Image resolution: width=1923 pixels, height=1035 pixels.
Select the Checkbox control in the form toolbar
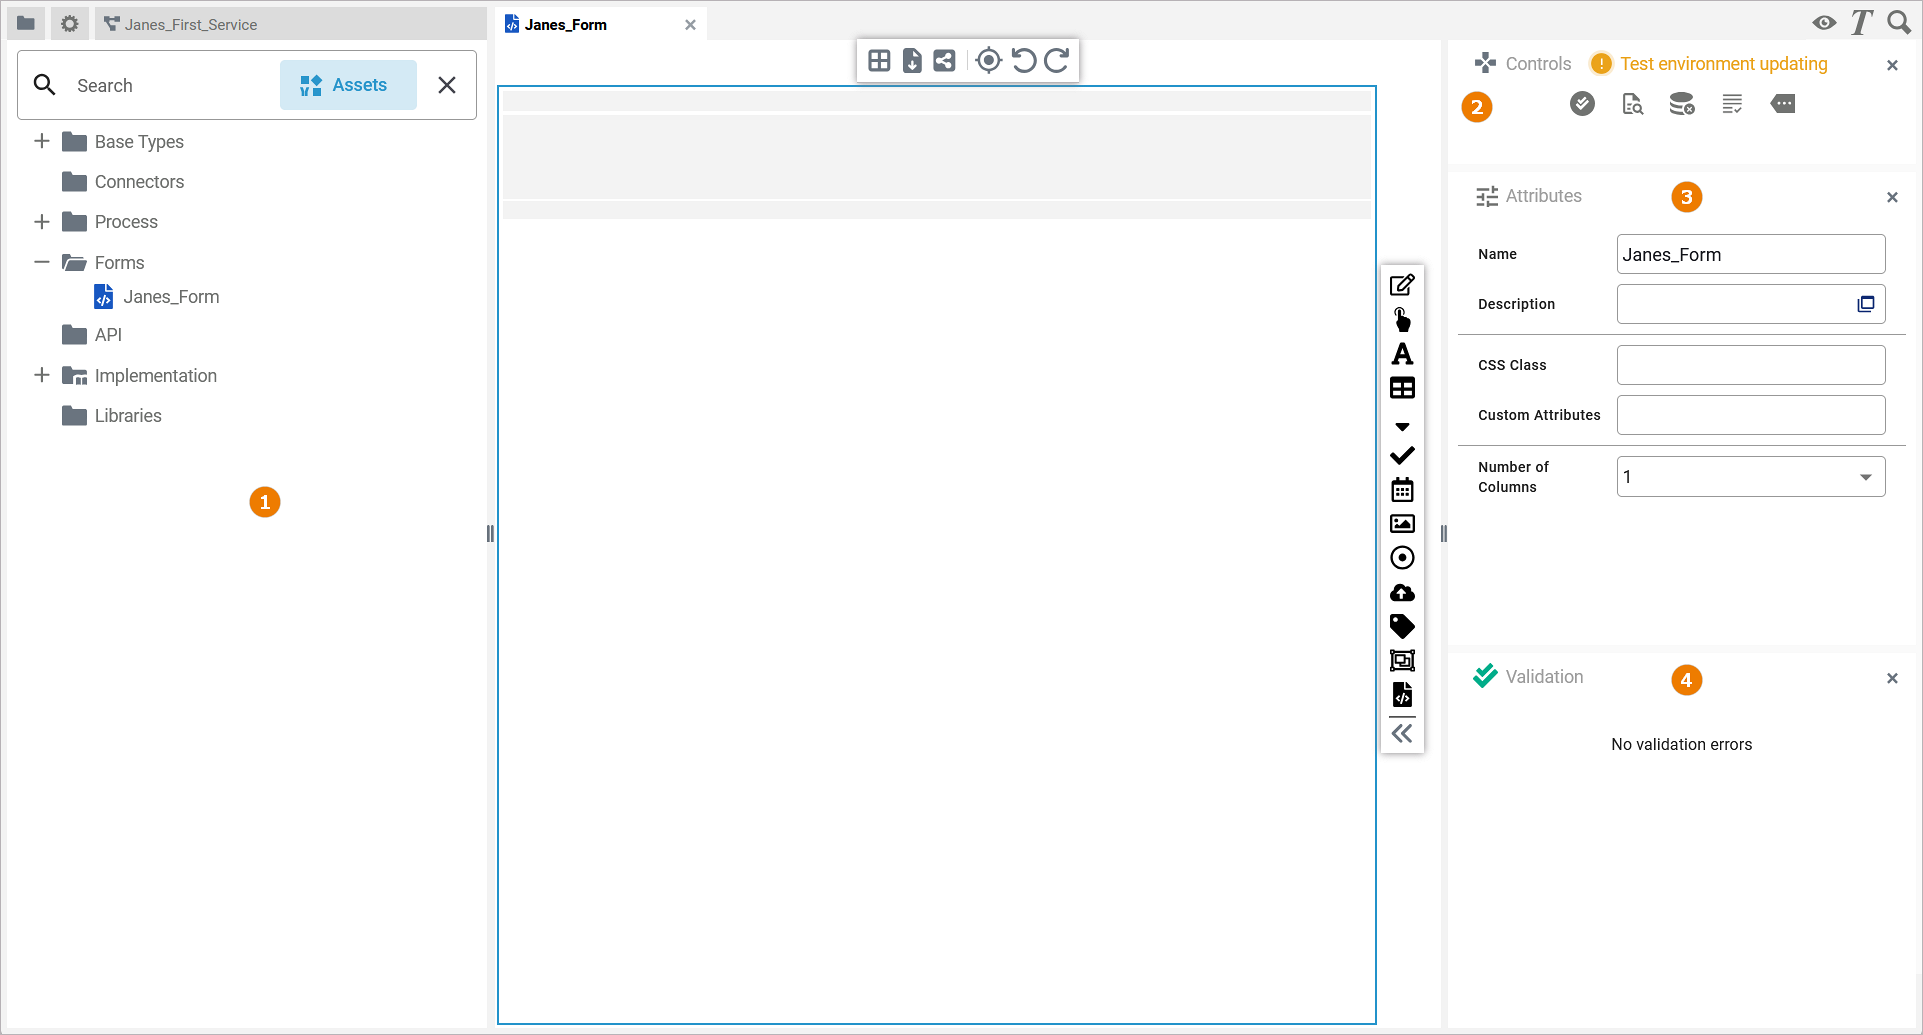(x=1402, y=454)
